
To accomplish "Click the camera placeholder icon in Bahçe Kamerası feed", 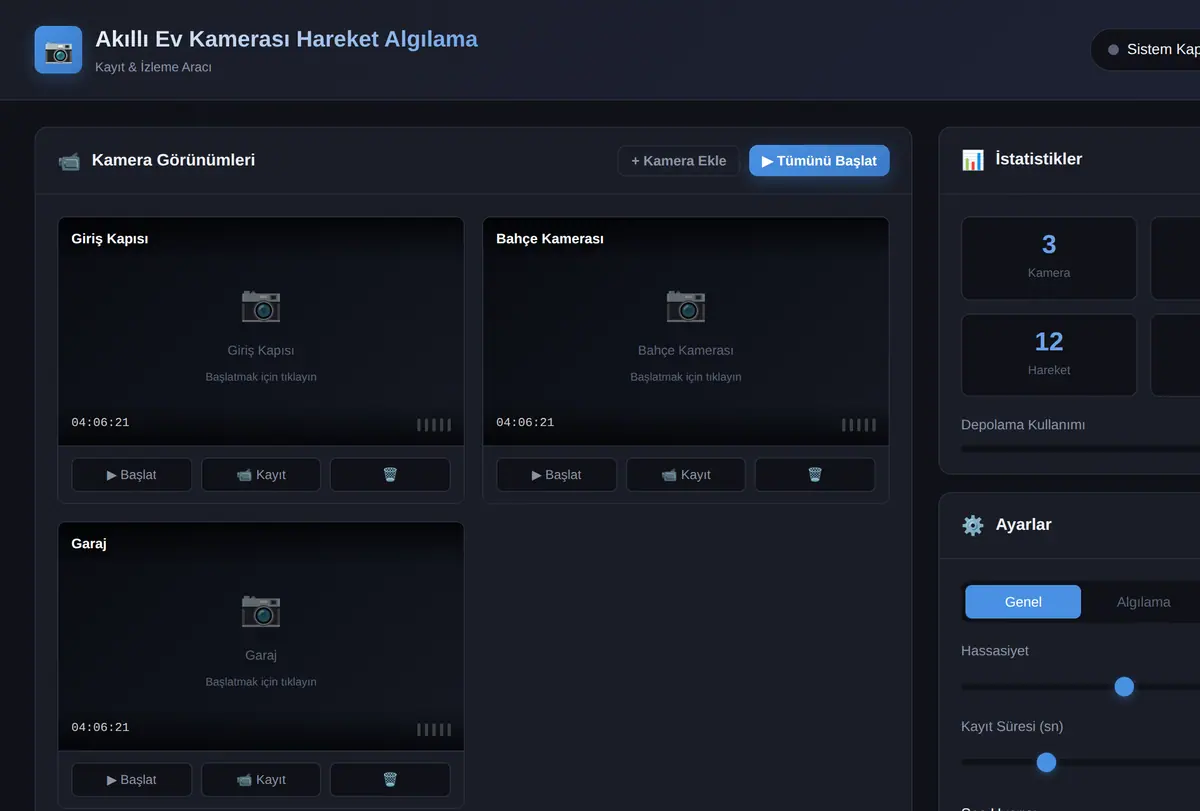I will (x=686, y=304).
